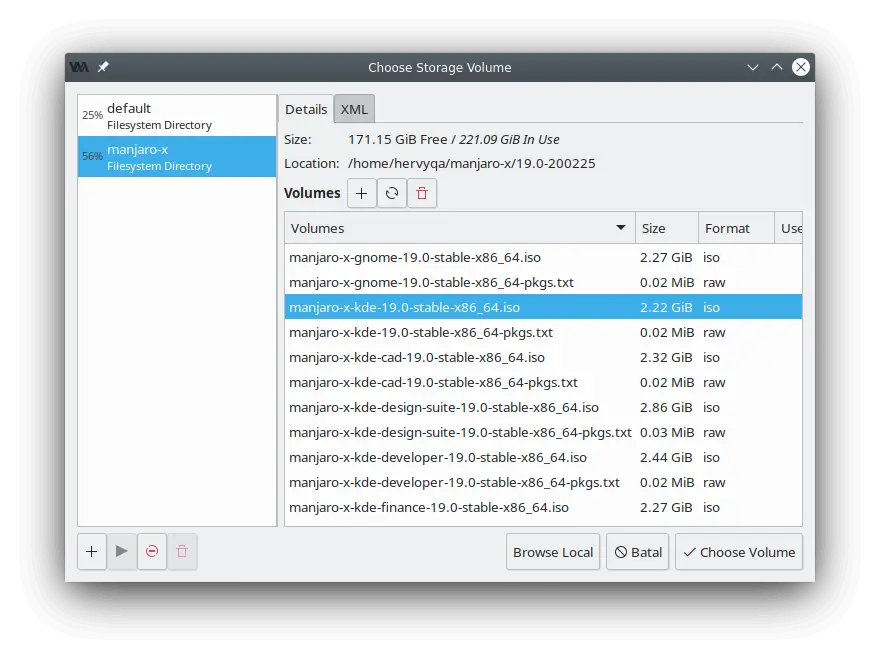Click the virt-manager window menu icon
This screenshot has width=880, height=659.
click(79, 67)
